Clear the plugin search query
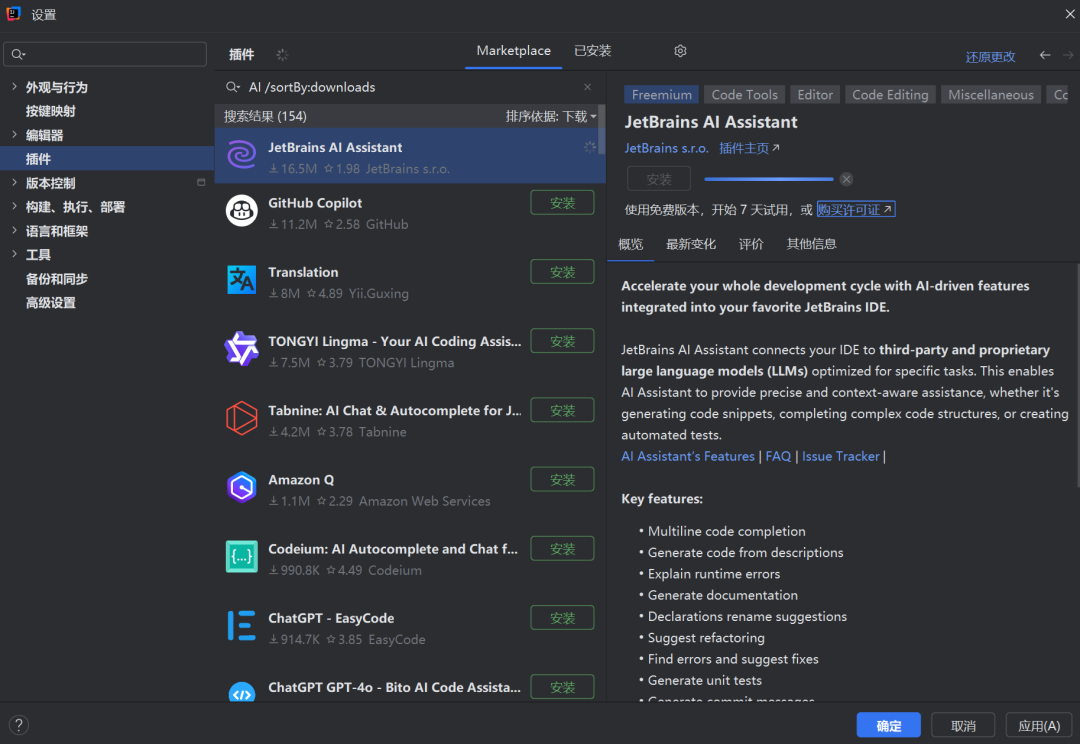This screenshot has width=1080, height=744. pos(588,87)
